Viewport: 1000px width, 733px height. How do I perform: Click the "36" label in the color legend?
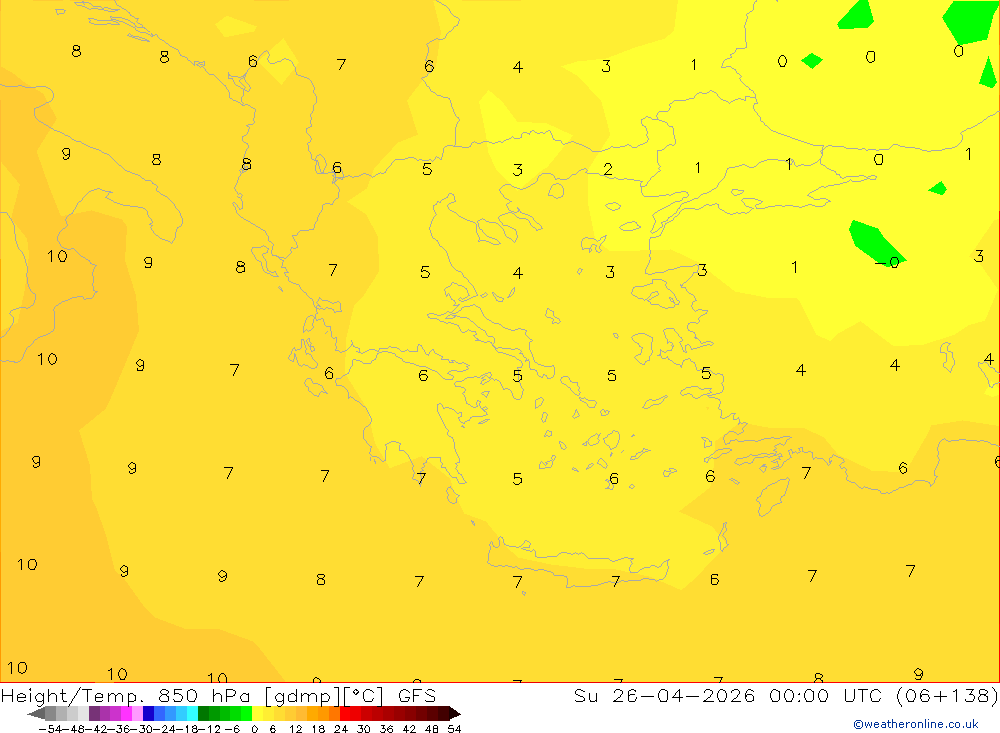point(386,729)
